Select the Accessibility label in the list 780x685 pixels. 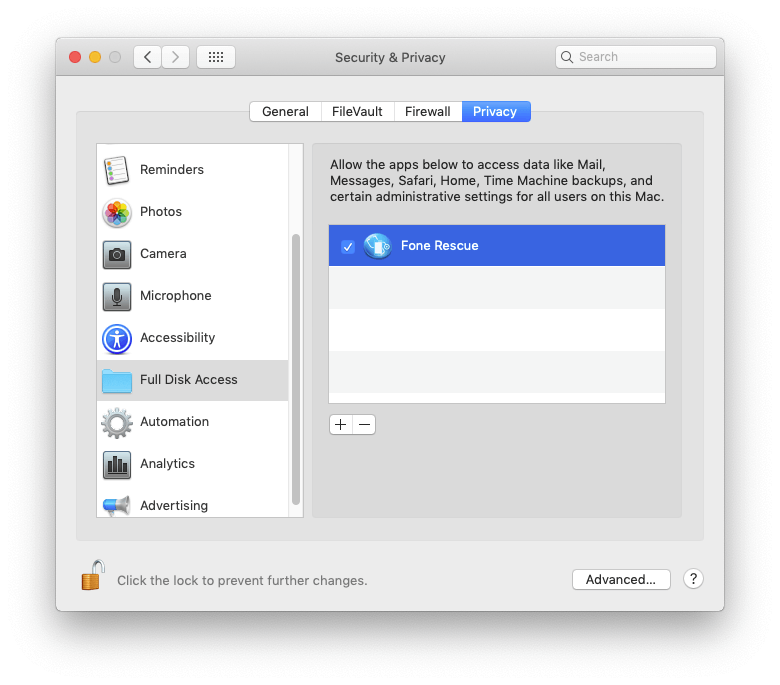click(178, 337)
